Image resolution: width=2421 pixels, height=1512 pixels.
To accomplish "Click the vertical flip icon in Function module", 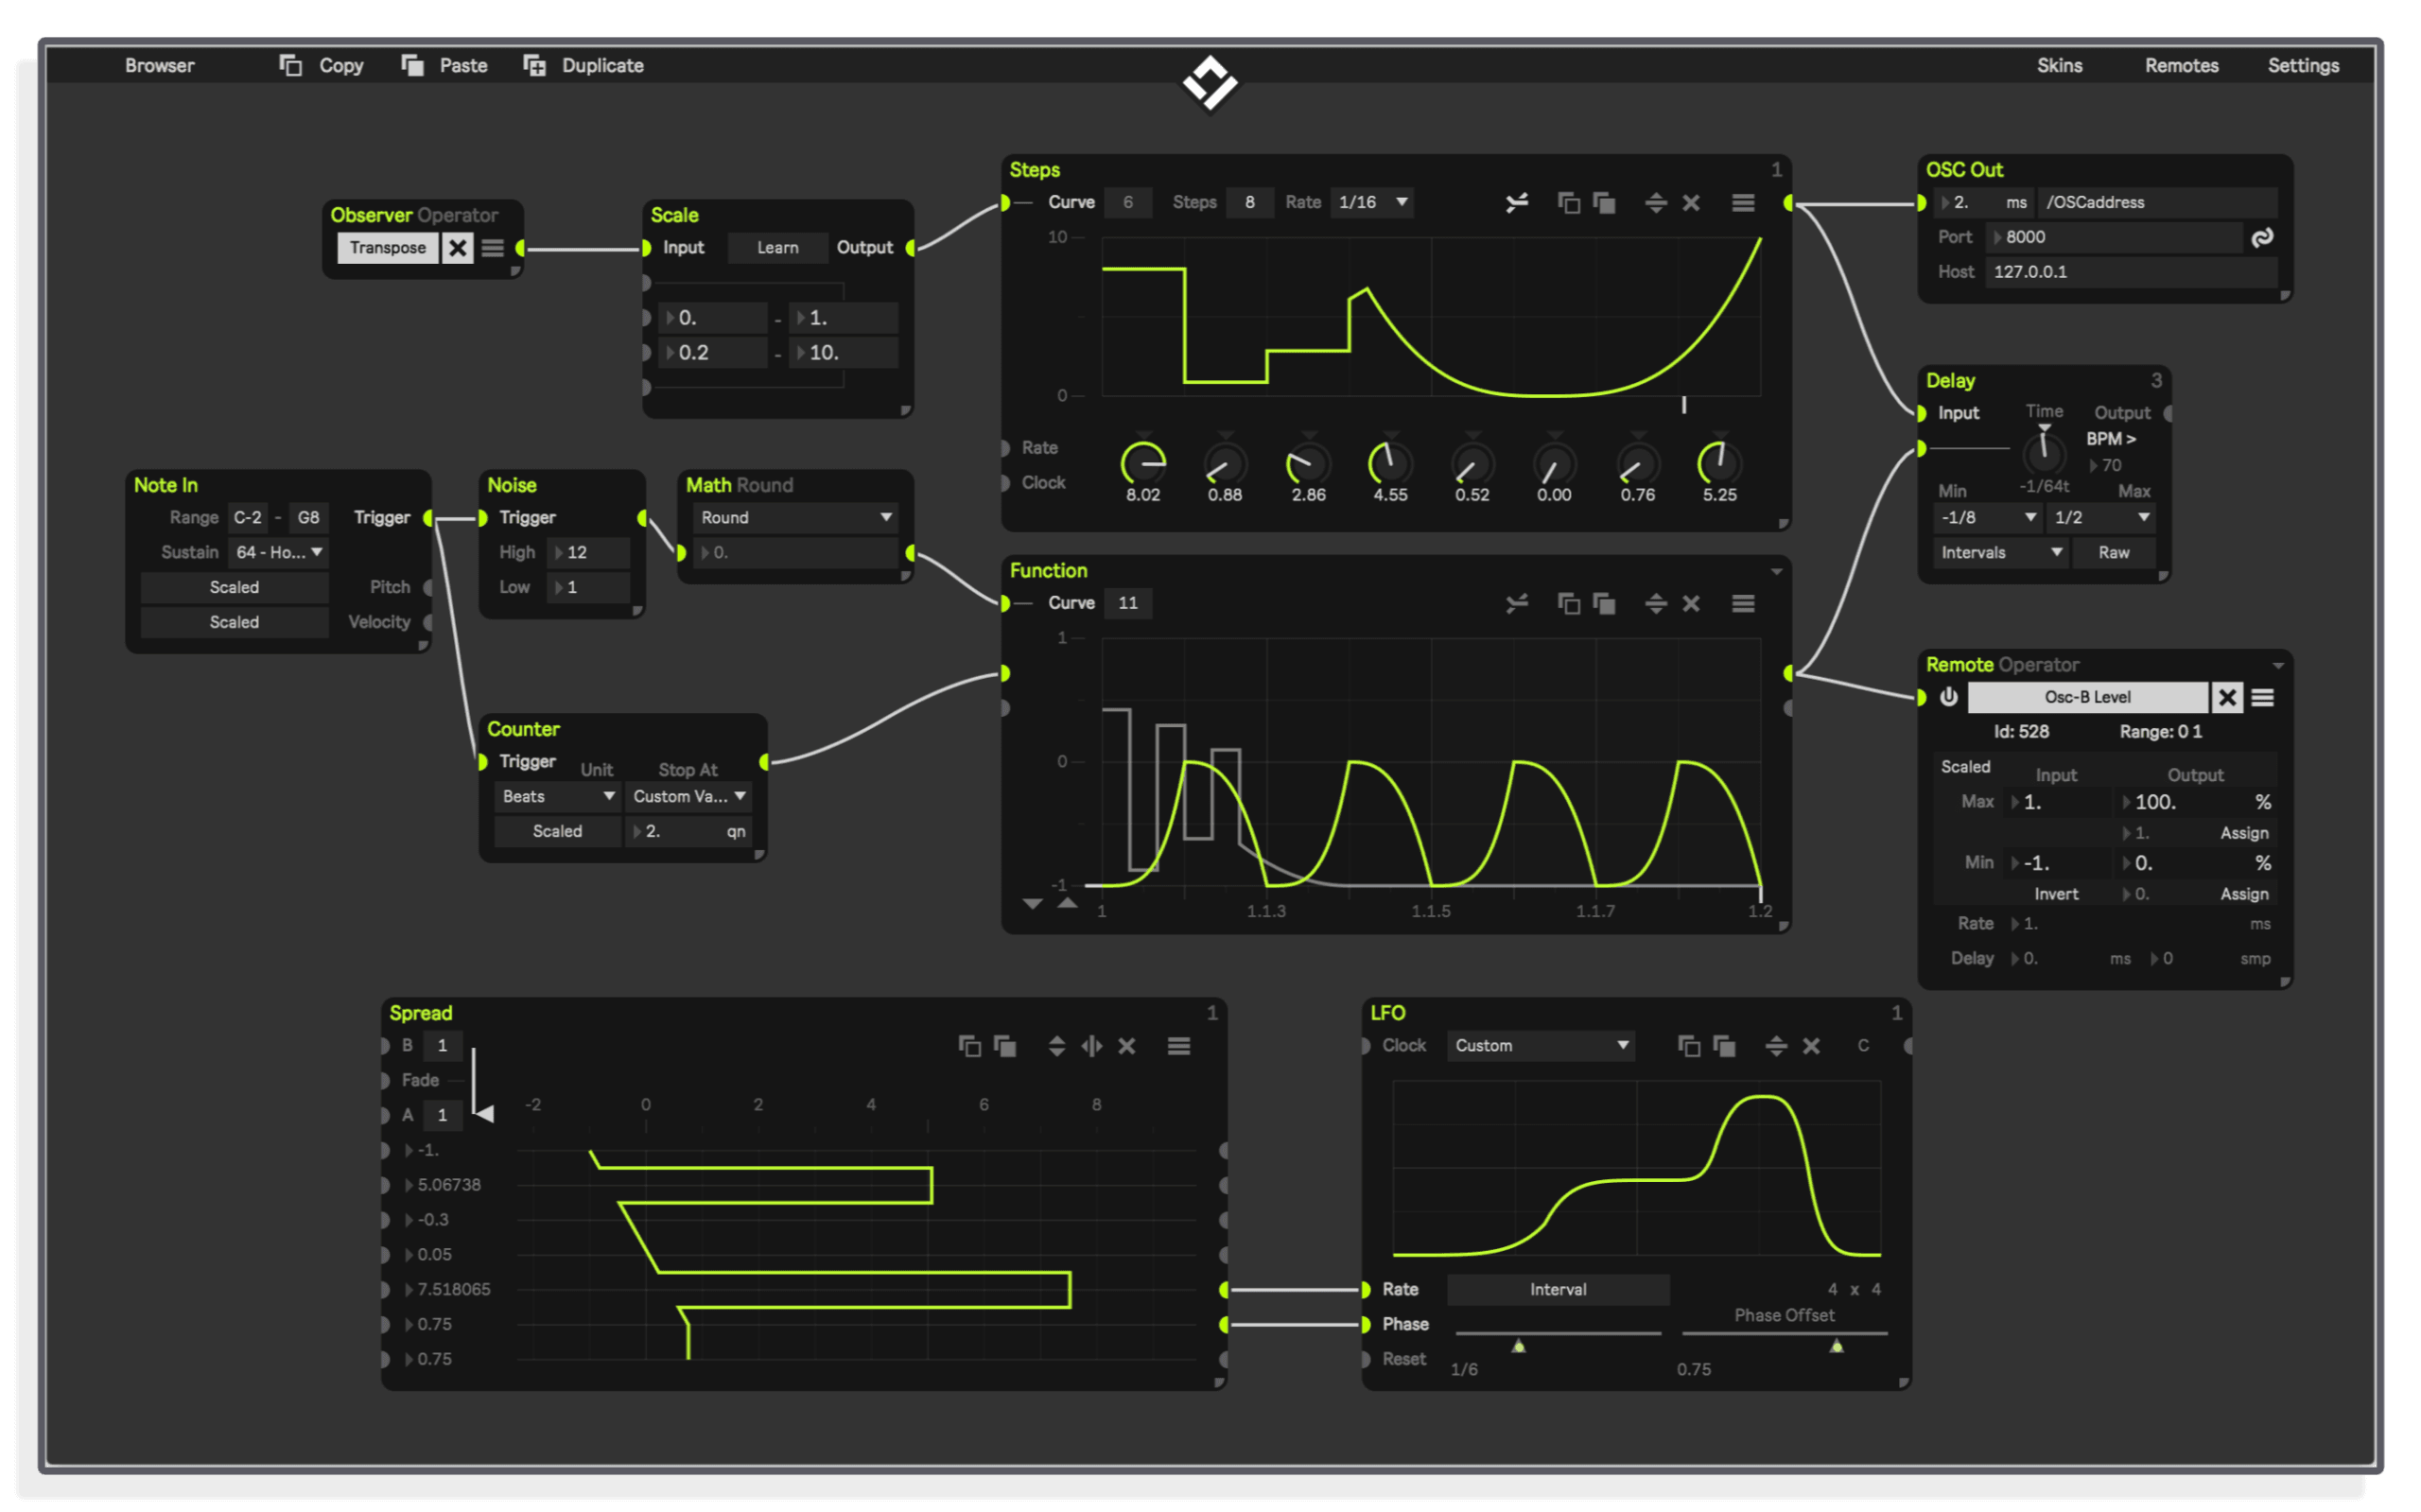I will click(1656, 603).
